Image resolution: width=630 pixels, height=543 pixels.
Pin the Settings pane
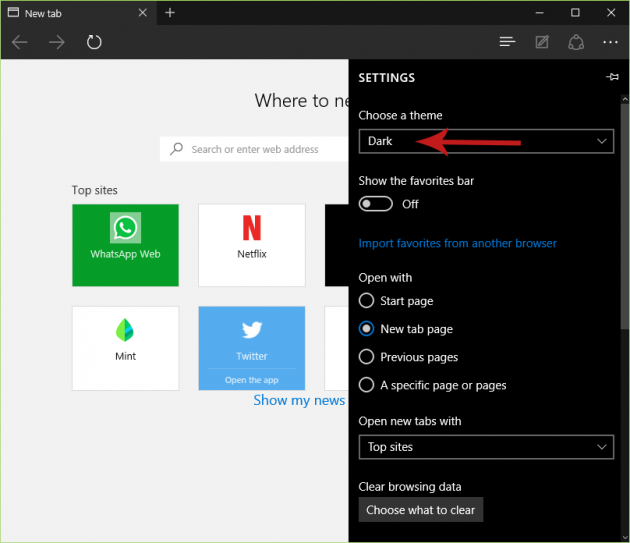pos(611,77)
